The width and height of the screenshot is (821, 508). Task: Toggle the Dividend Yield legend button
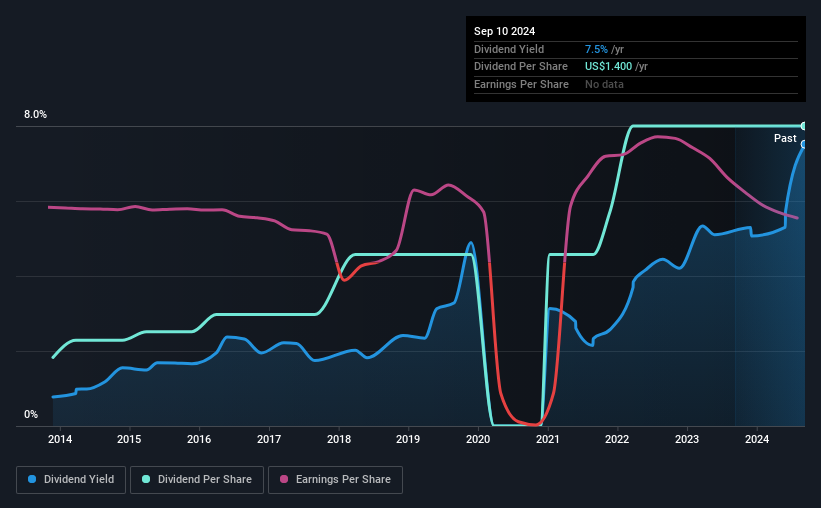(71, 480)
